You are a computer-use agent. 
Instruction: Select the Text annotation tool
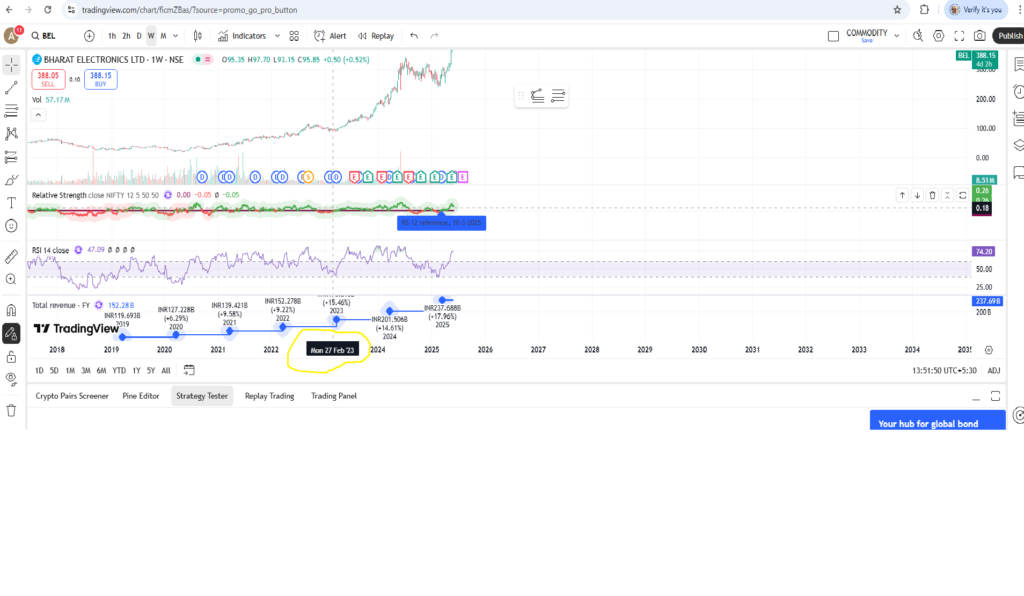(x=11, y=203)
